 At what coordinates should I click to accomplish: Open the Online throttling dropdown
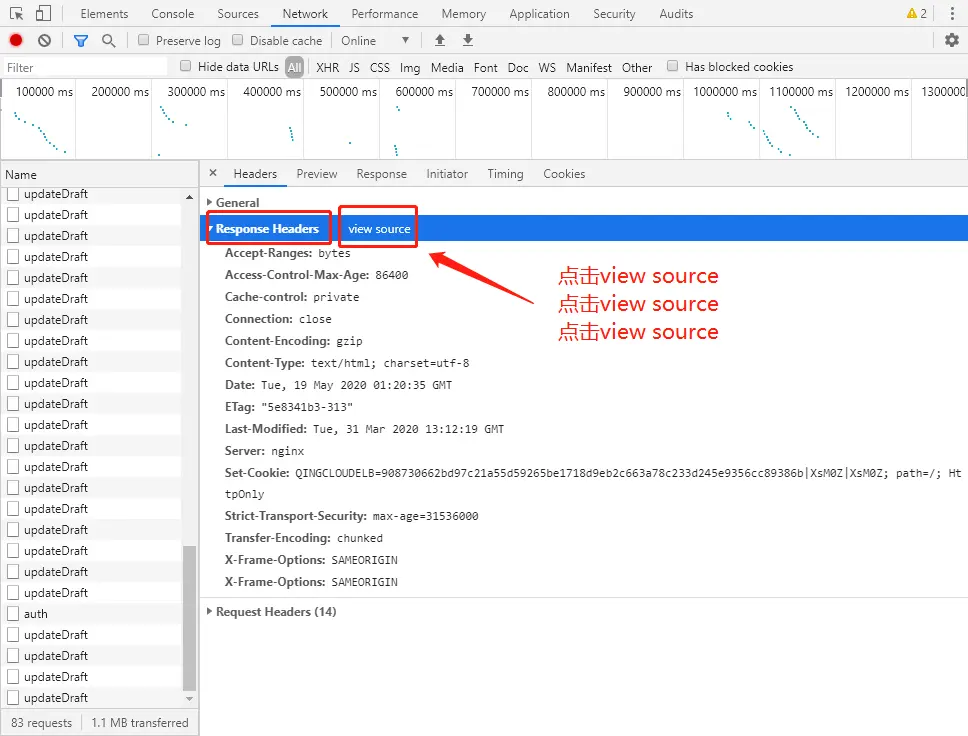point(376,41)
